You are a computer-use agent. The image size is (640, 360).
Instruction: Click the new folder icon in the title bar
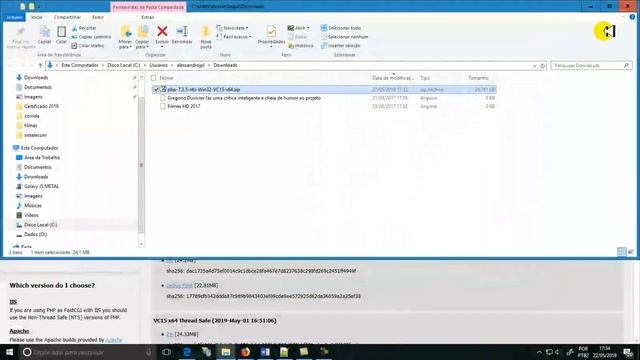coord(31,7)
